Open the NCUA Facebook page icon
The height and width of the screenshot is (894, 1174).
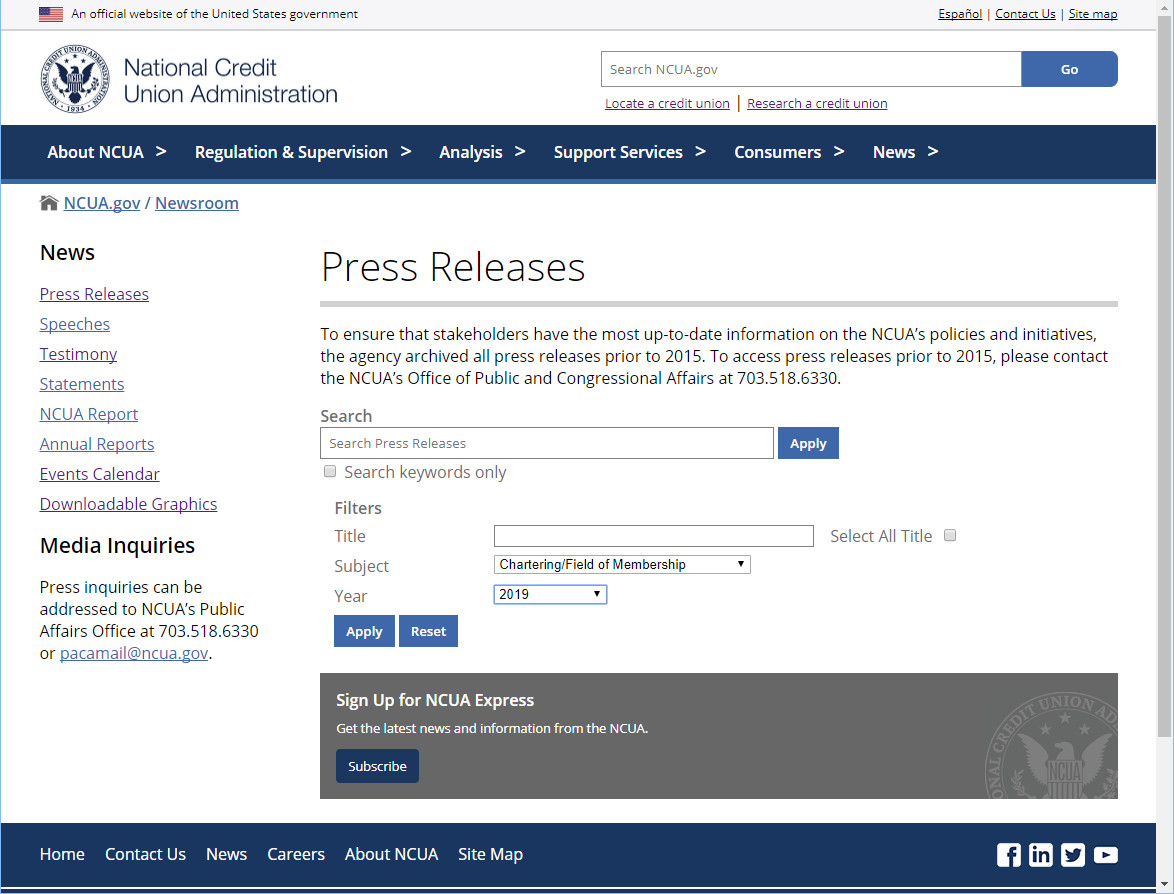[x=1009, y=854]
